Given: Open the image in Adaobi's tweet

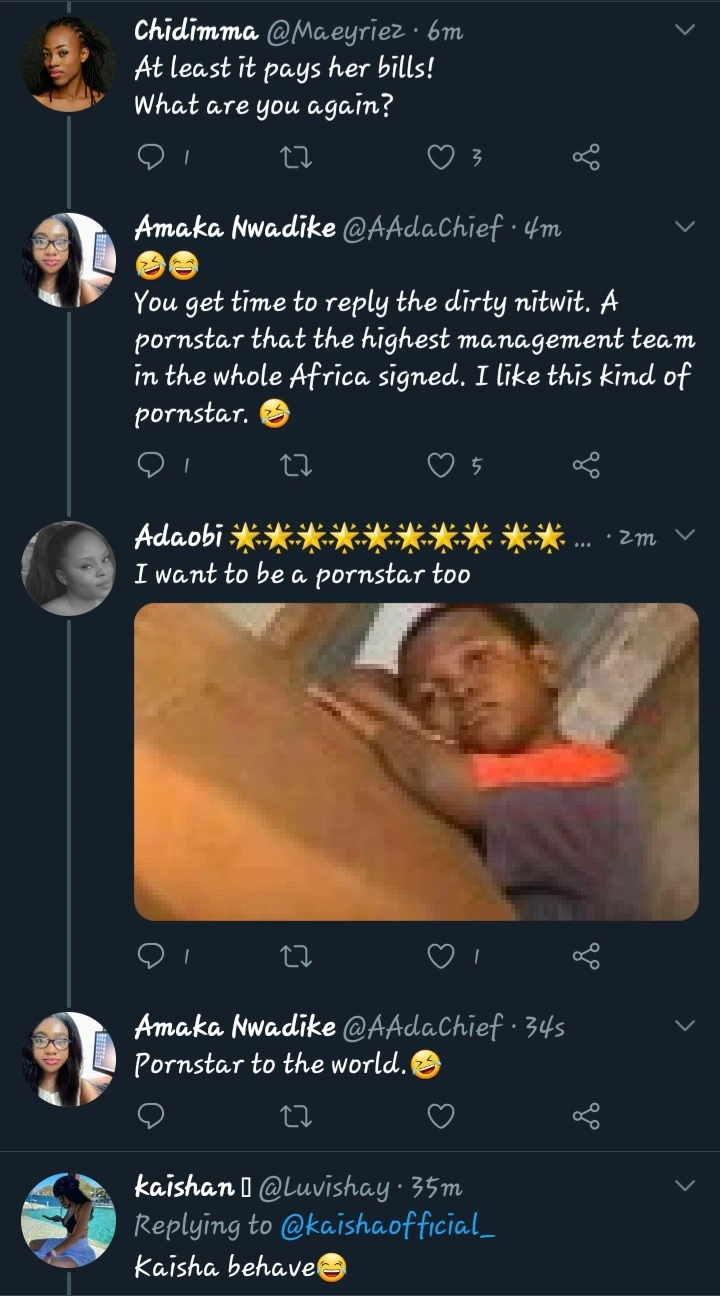Looking at the screenshot, I should 416,761.
